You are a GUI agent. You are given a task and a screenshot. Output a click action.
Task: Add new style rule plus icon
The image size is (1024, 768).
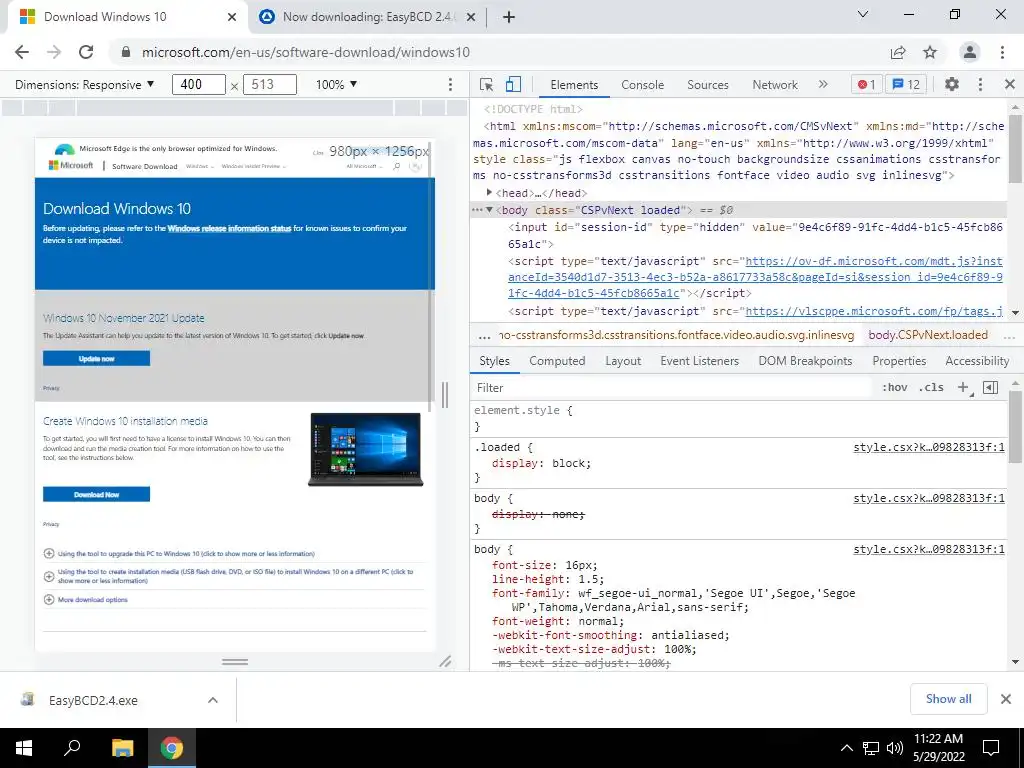[963, 387]
